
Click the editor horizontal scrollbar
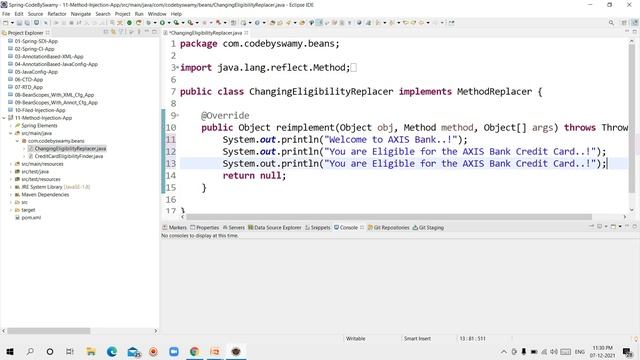[389, 217]
